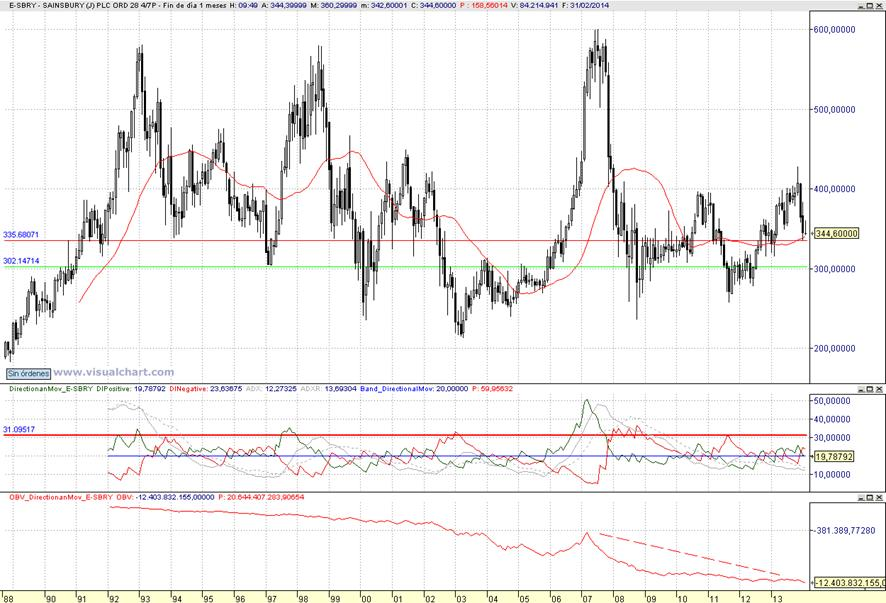Click the 200,00000 price axis label
The height and width of the screenshot is (603, 886).
click(835, 349)
